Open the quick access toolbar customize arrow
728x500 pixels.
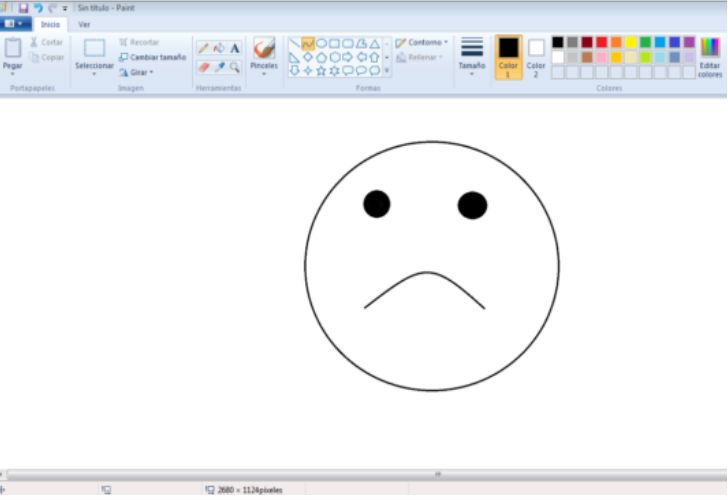point(65,8)
